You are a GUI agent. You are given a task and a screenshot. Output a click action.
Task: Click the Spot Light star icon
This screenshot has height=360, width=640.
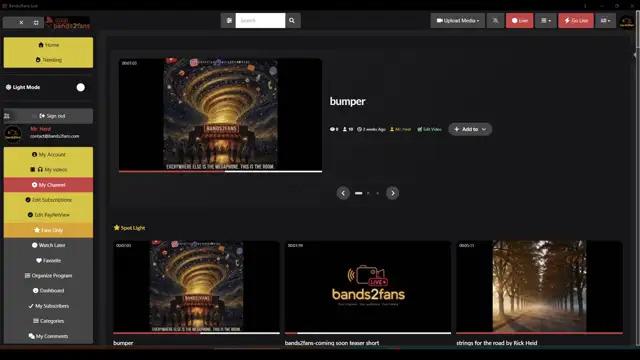tap(116, 228)
